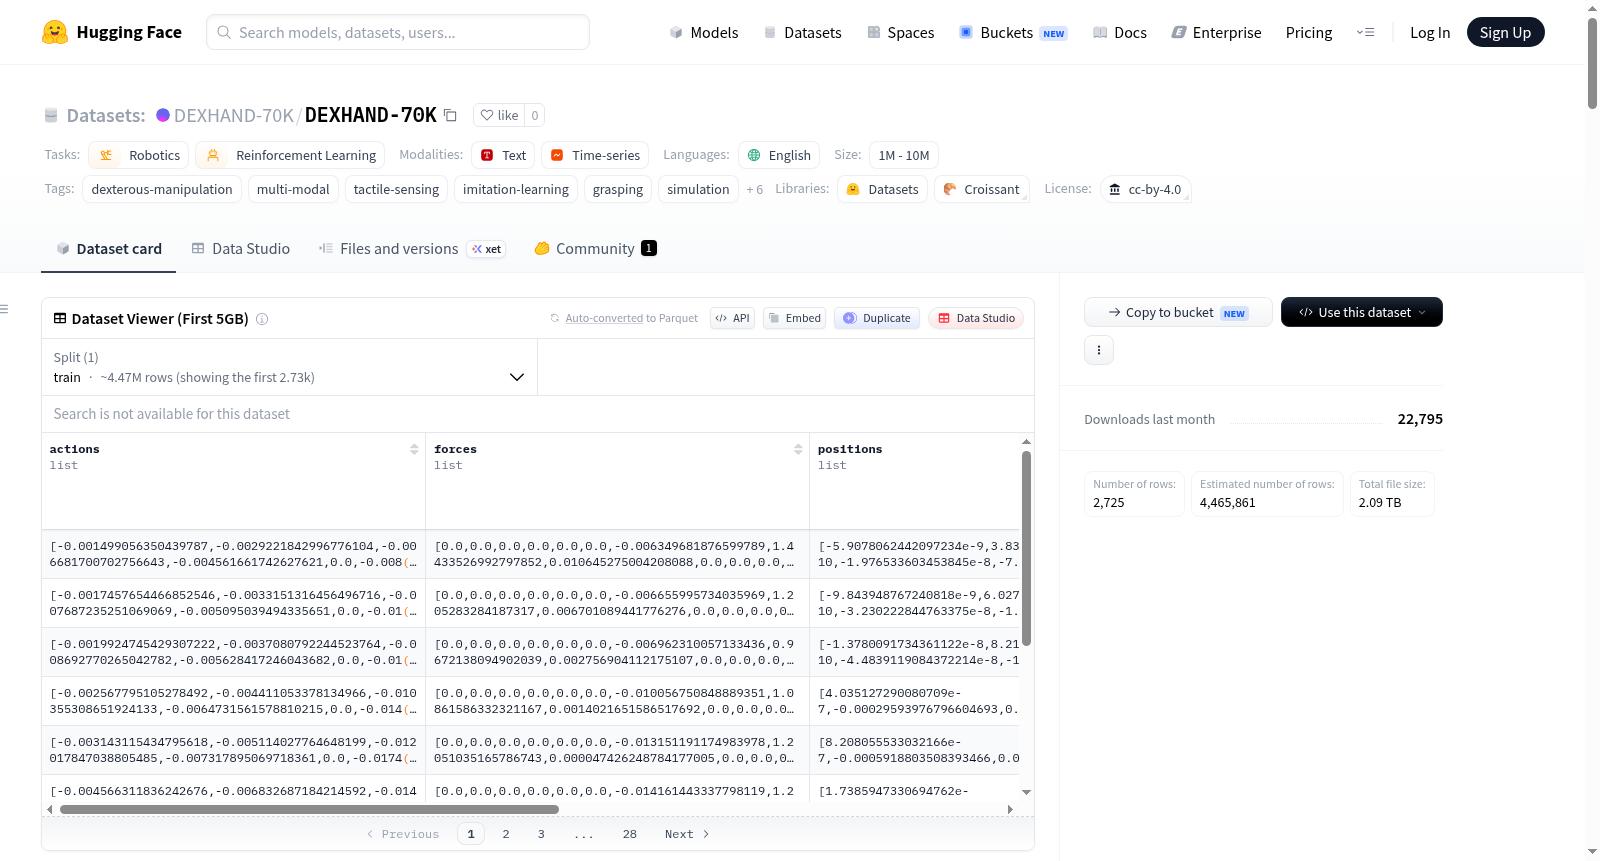Click the simulation tag

[x=698, y=189]
